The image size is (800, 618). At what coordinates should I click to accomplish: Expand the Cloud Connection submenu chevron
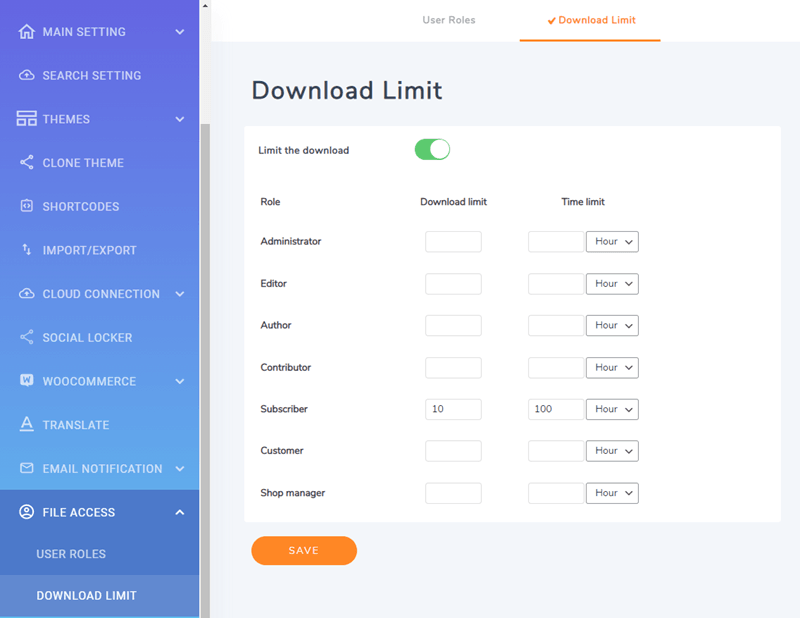pyautogui.click(x=180, y=294)
